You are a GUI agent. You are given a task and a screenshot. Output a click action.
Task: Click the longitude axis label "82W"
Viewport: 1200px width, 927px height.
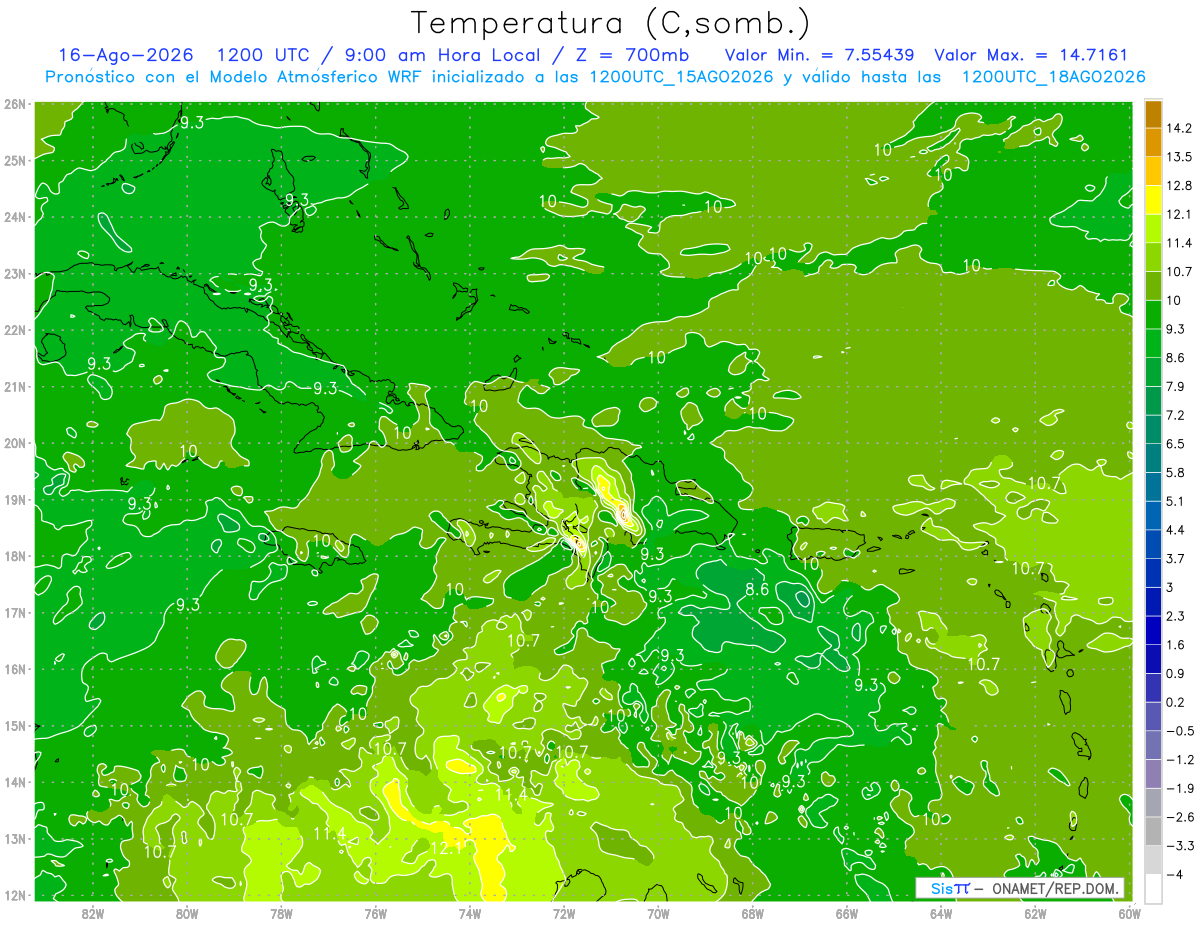coord(93,913)
